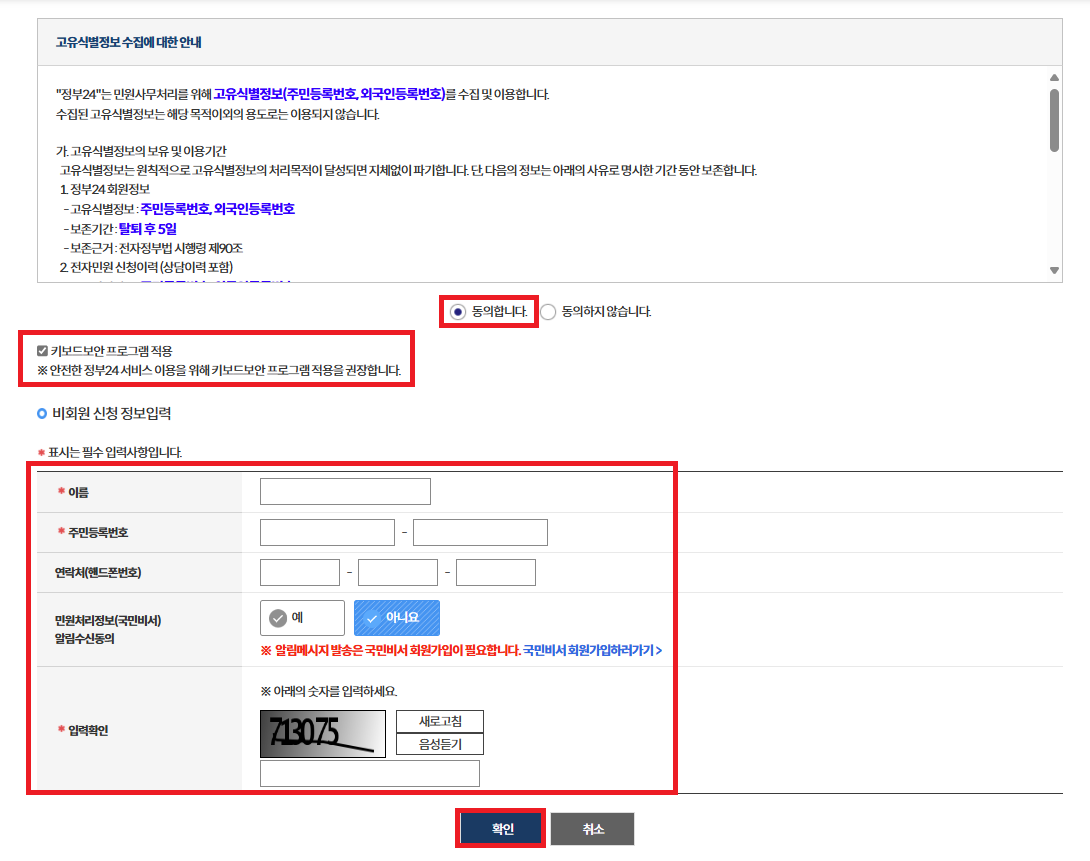Click the '2. 전자민원 신청이력(상담이력 포함)' line
This screenshot has width=1090, height=861.
click(x=146, y=268)
